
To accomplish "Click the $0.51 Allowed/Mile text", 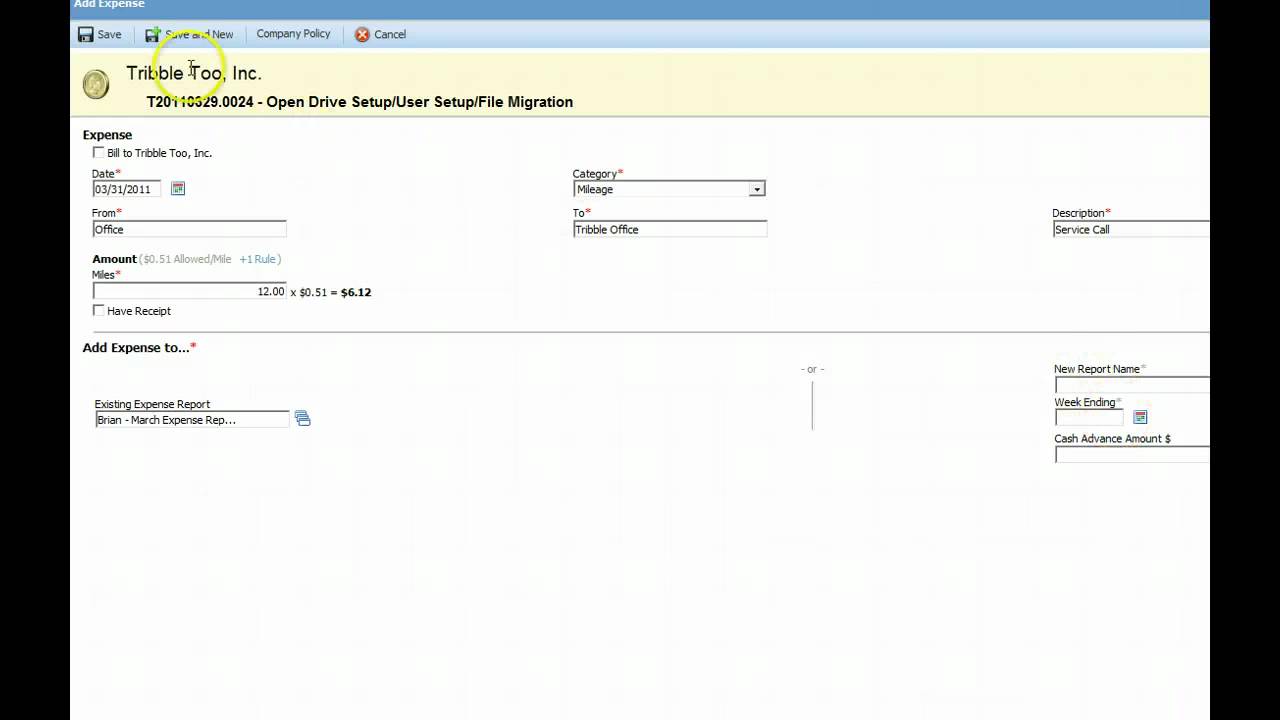I will click(188, 259).
